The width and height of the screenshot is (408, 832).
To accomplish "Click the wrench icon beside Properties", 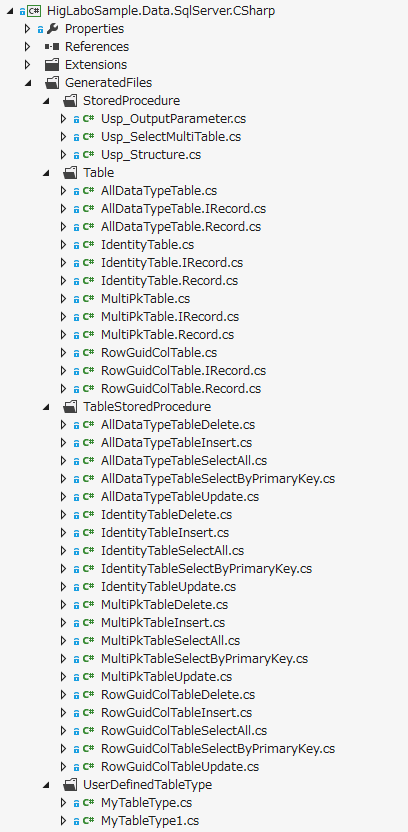I will (53, 29).
